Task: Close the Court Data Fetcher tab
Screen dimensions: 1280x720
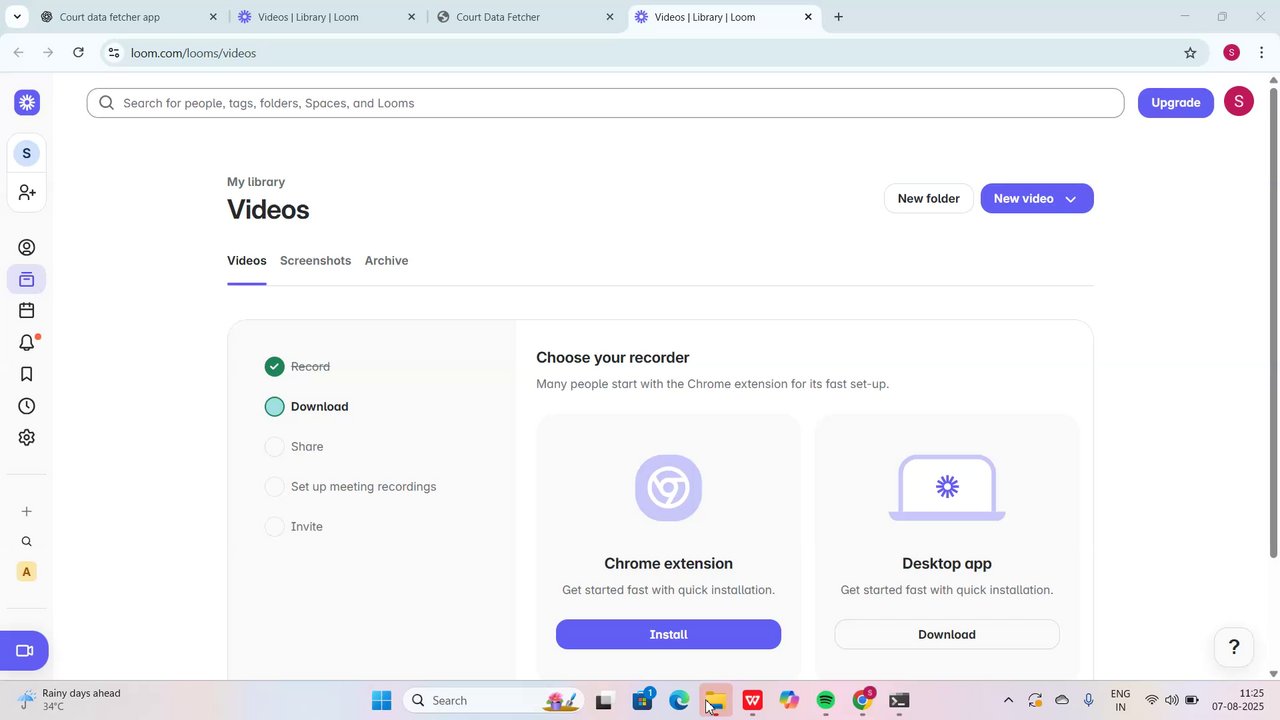Action: pos(610,17)
